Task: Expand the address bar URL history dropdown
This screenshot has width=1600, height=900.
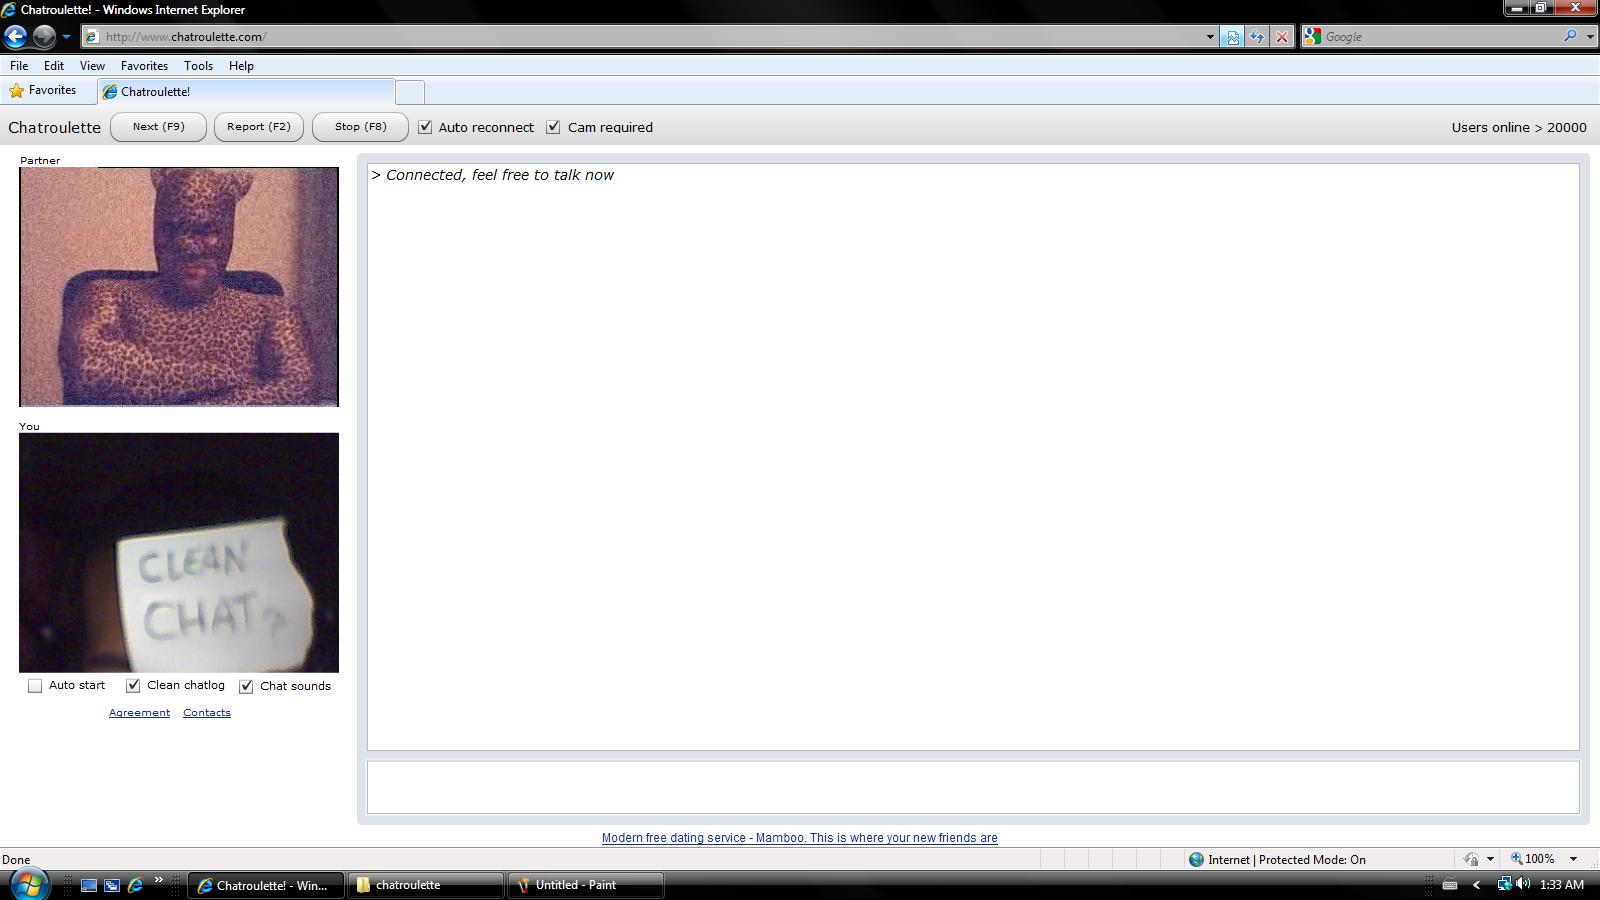Action: 1209,37
